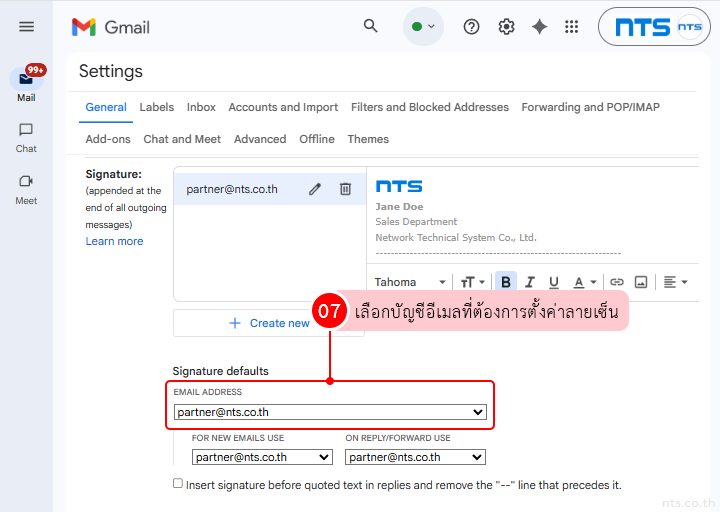Open the Add-ons tab
Viewport: 720px width, 512px height.
(108, 139)
